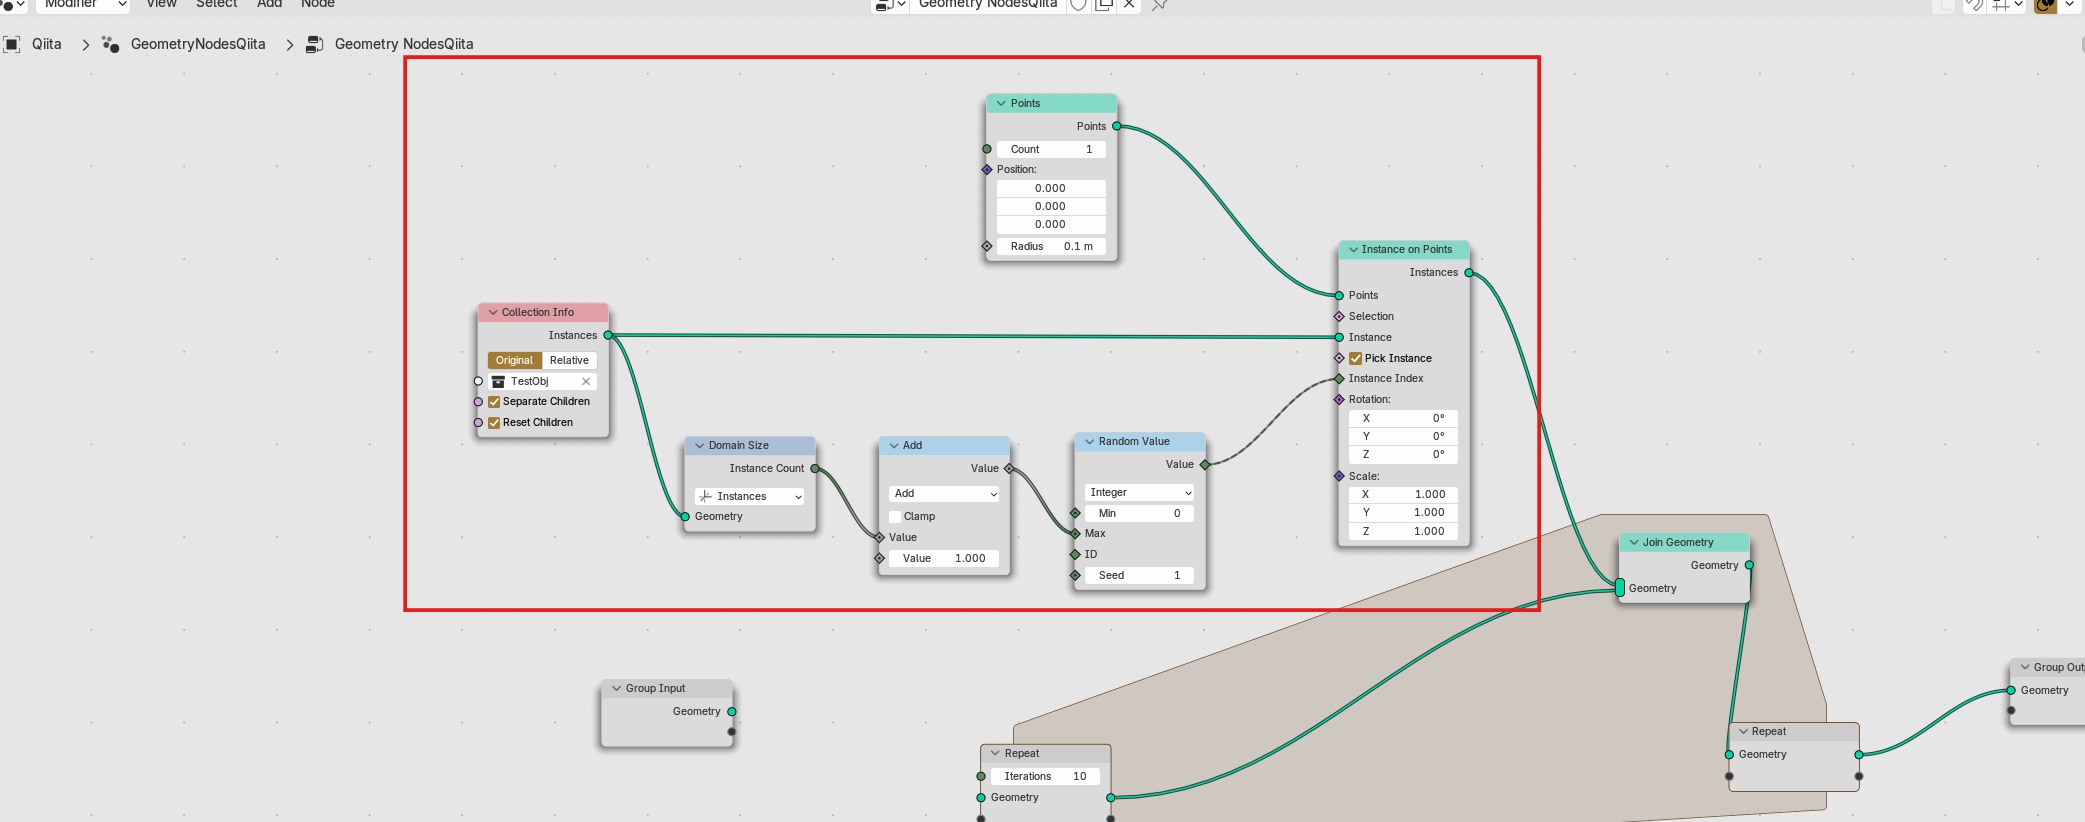This screenshot has height=822, width=2085.
Task: Toggle fake user shield icon
Action: [1079, 4]
